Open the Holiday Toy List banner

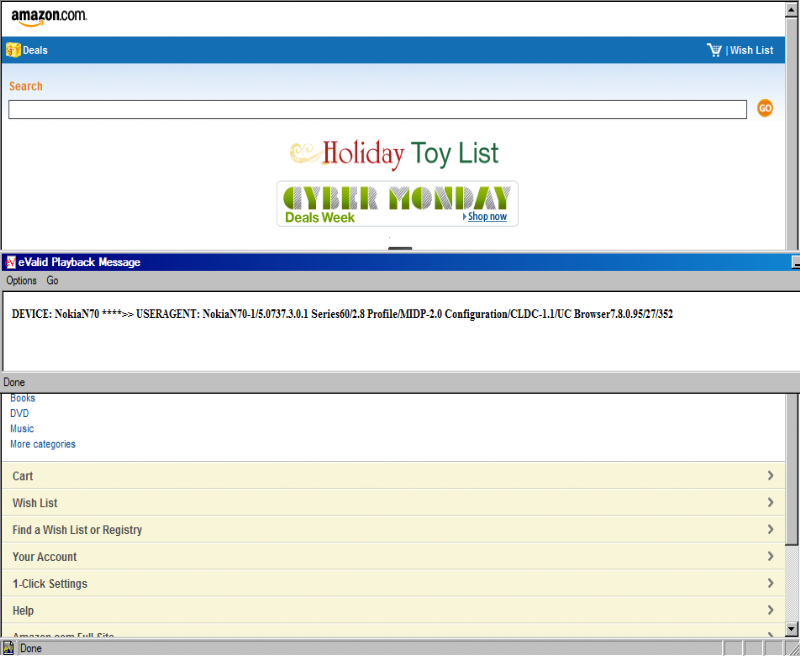pos(394,154)
